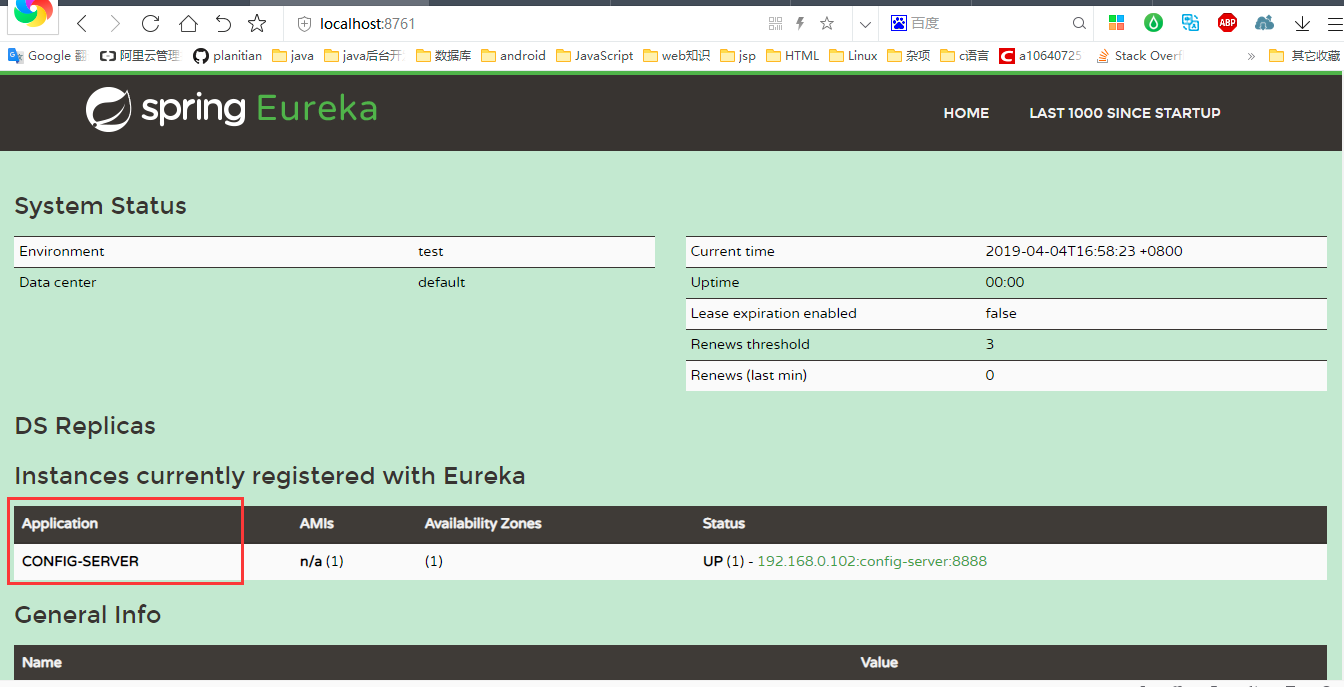Viewport: 1344px width, 687px height.
Task: Open the JavaScript bookmark folder
Action: point(595,56)
